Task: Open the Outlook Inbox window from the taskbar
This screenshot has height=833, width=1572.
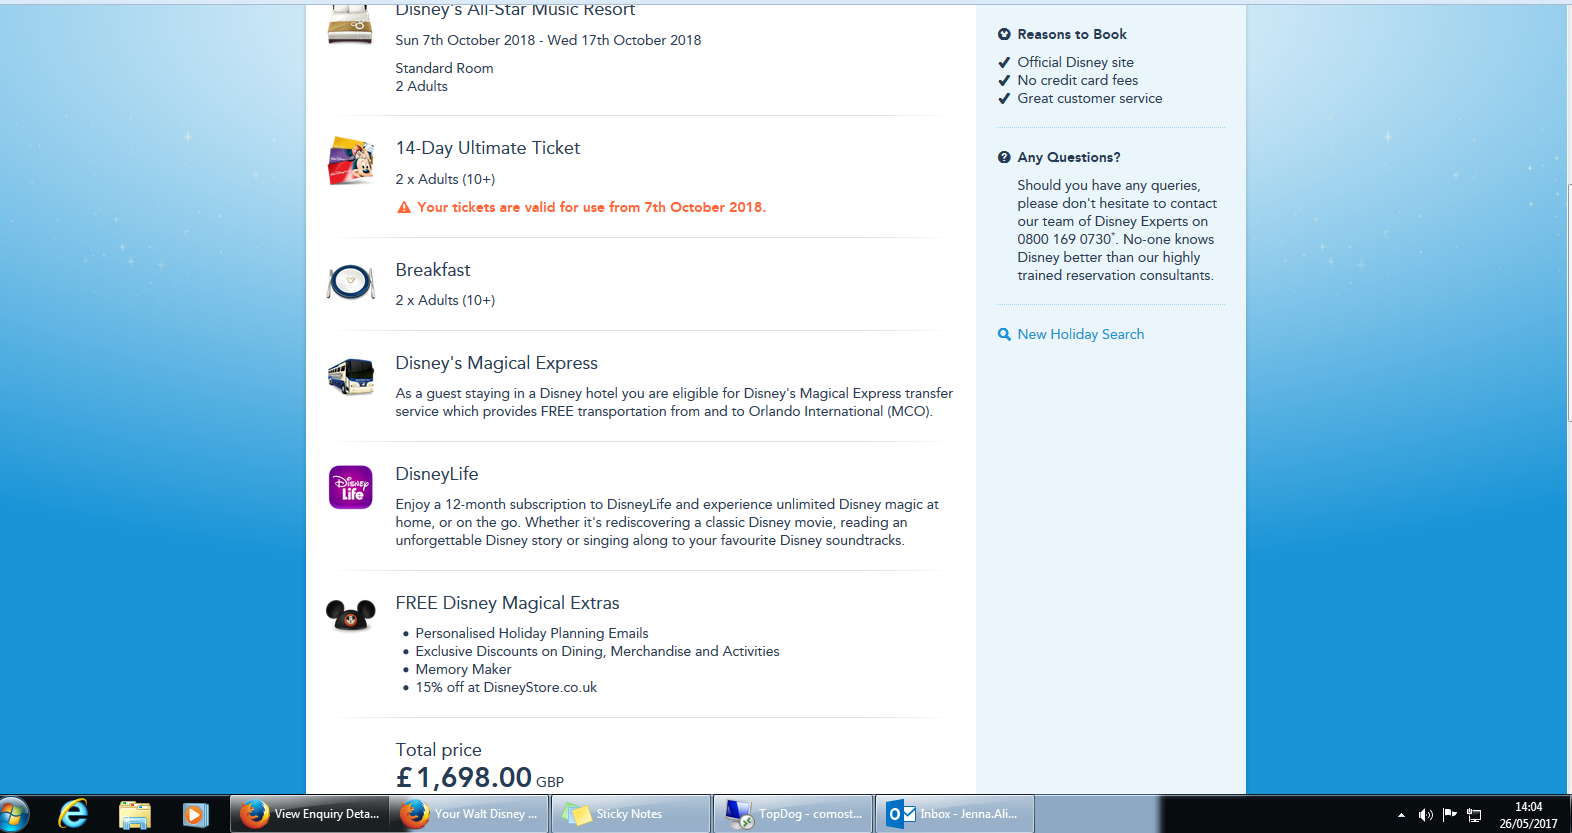Action: [955, 814]
